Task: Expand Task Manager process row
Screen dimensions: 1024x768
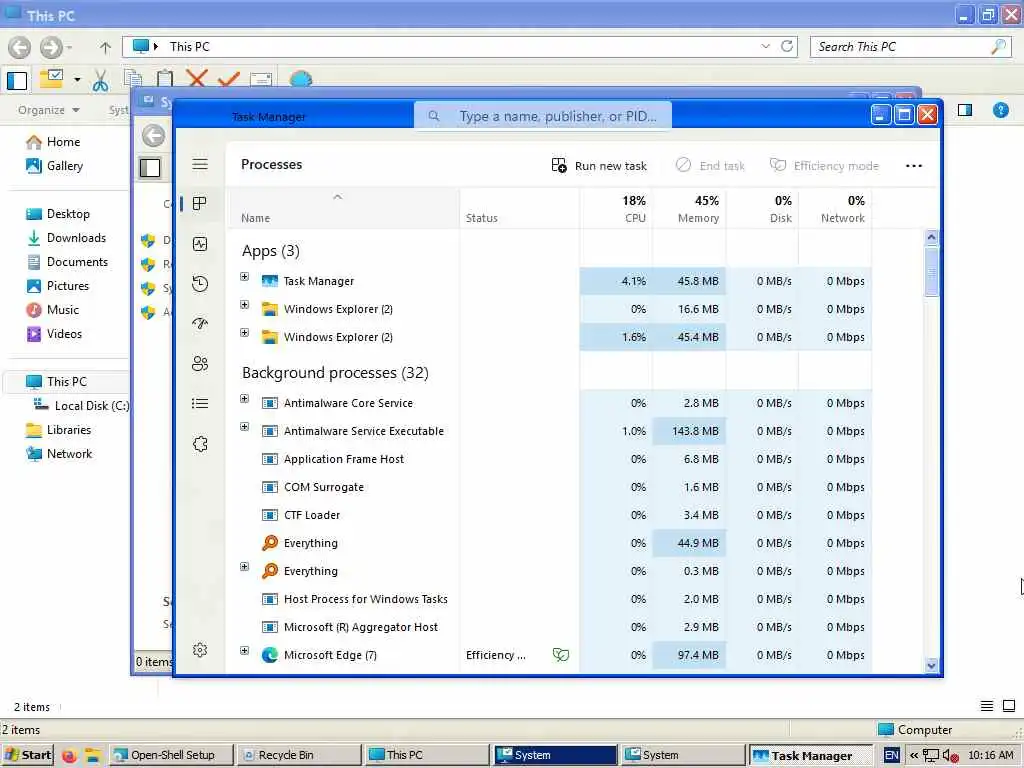Action: click(244, 277)
